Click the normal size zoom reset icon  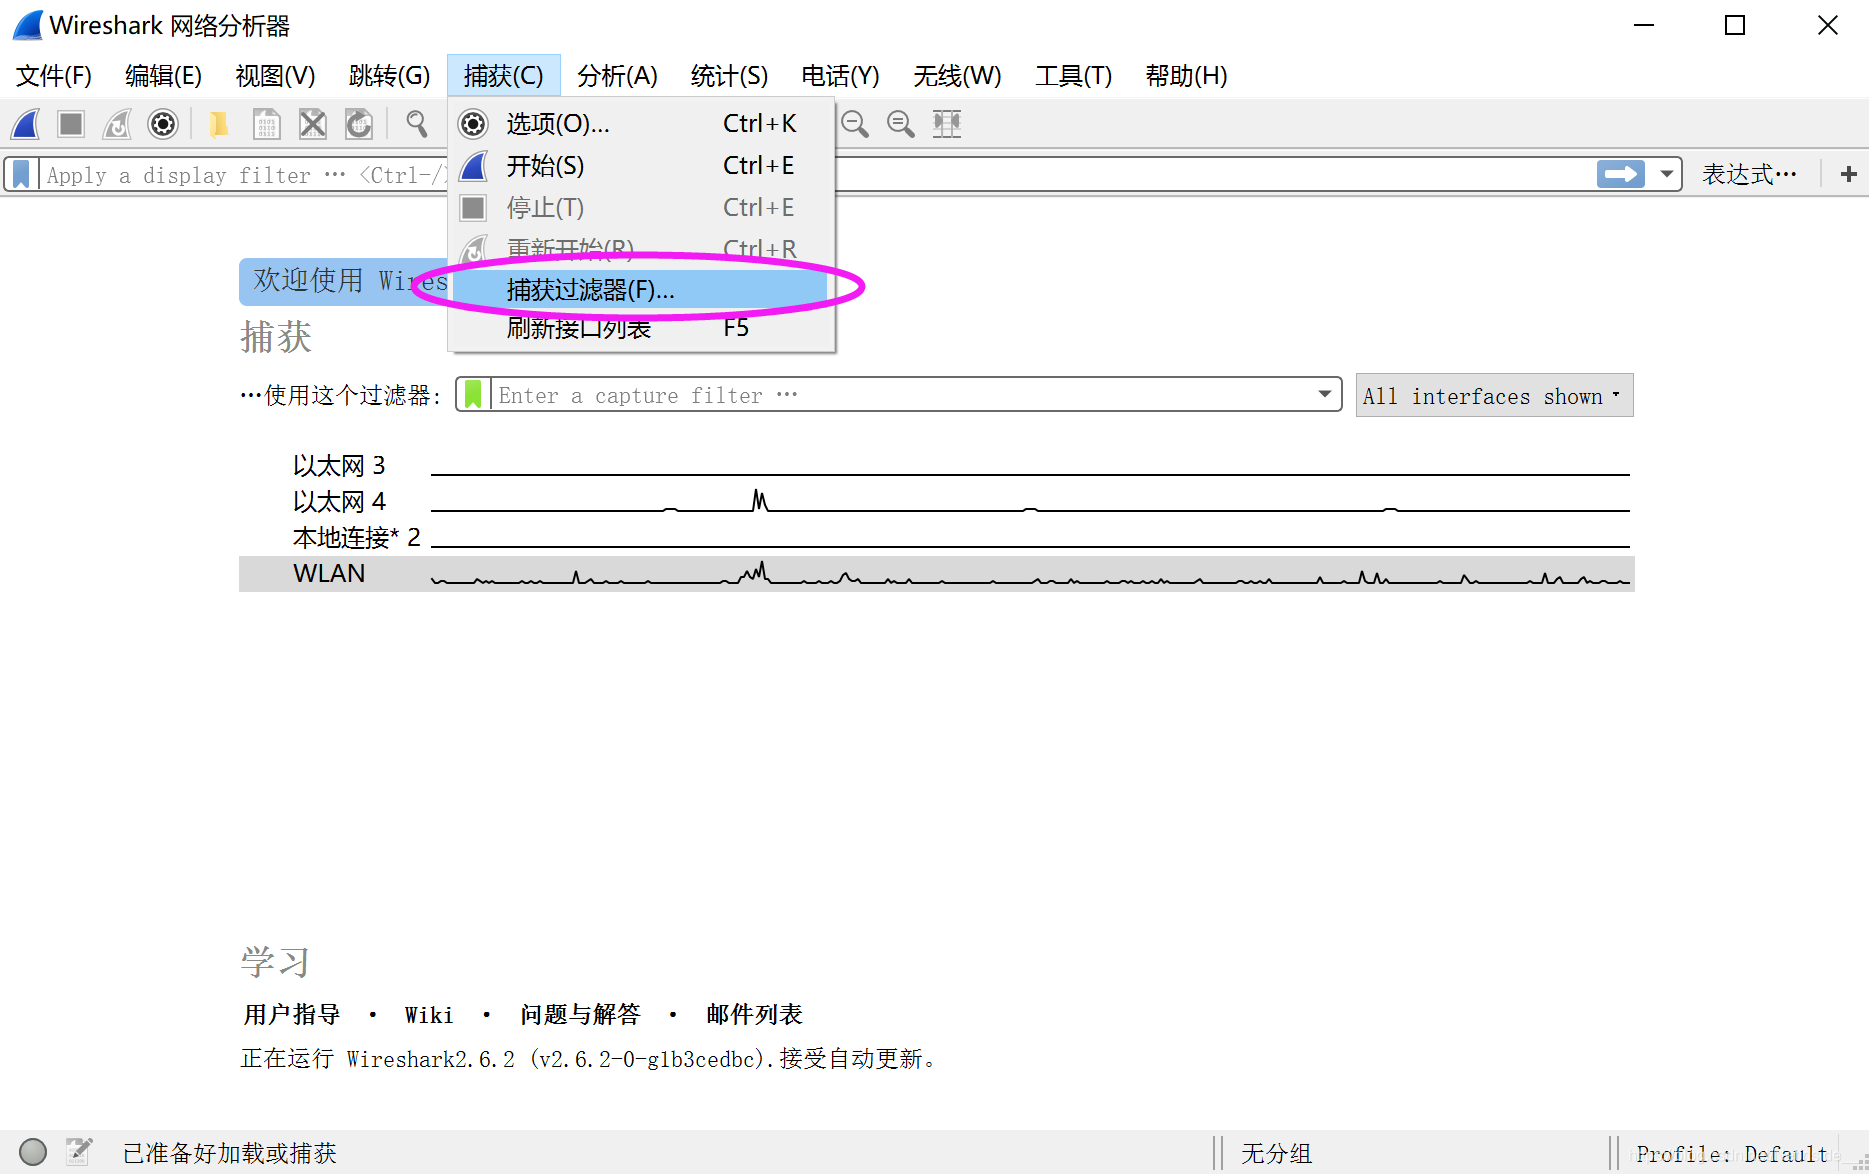tap(901, 124)
